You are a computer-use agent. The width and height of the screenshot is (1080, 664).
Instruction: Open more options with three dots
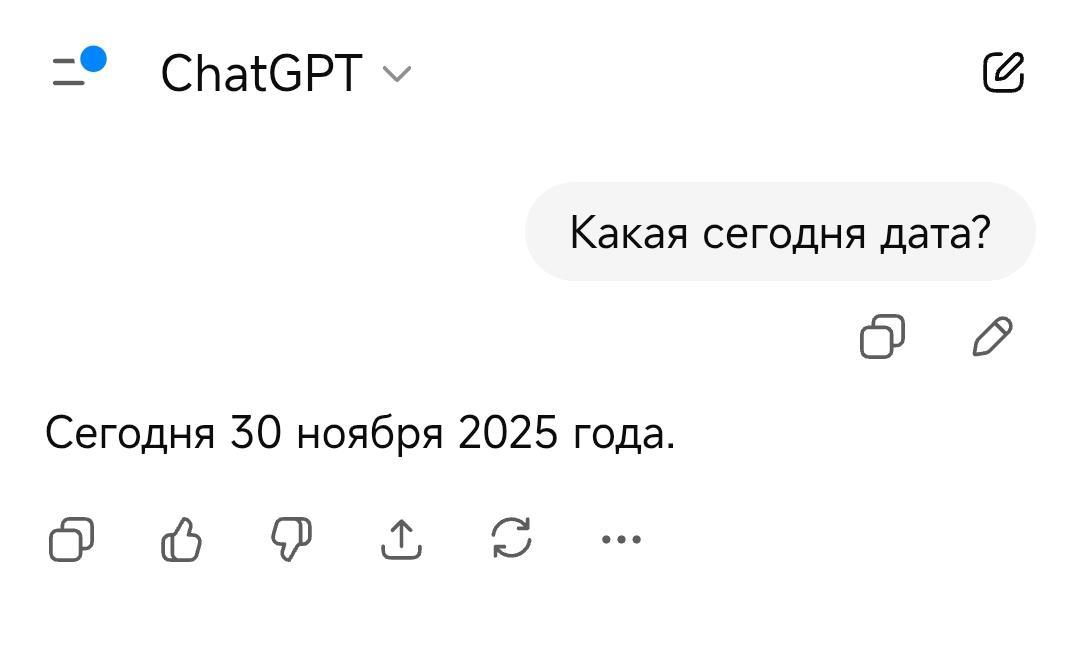point(621,540)
